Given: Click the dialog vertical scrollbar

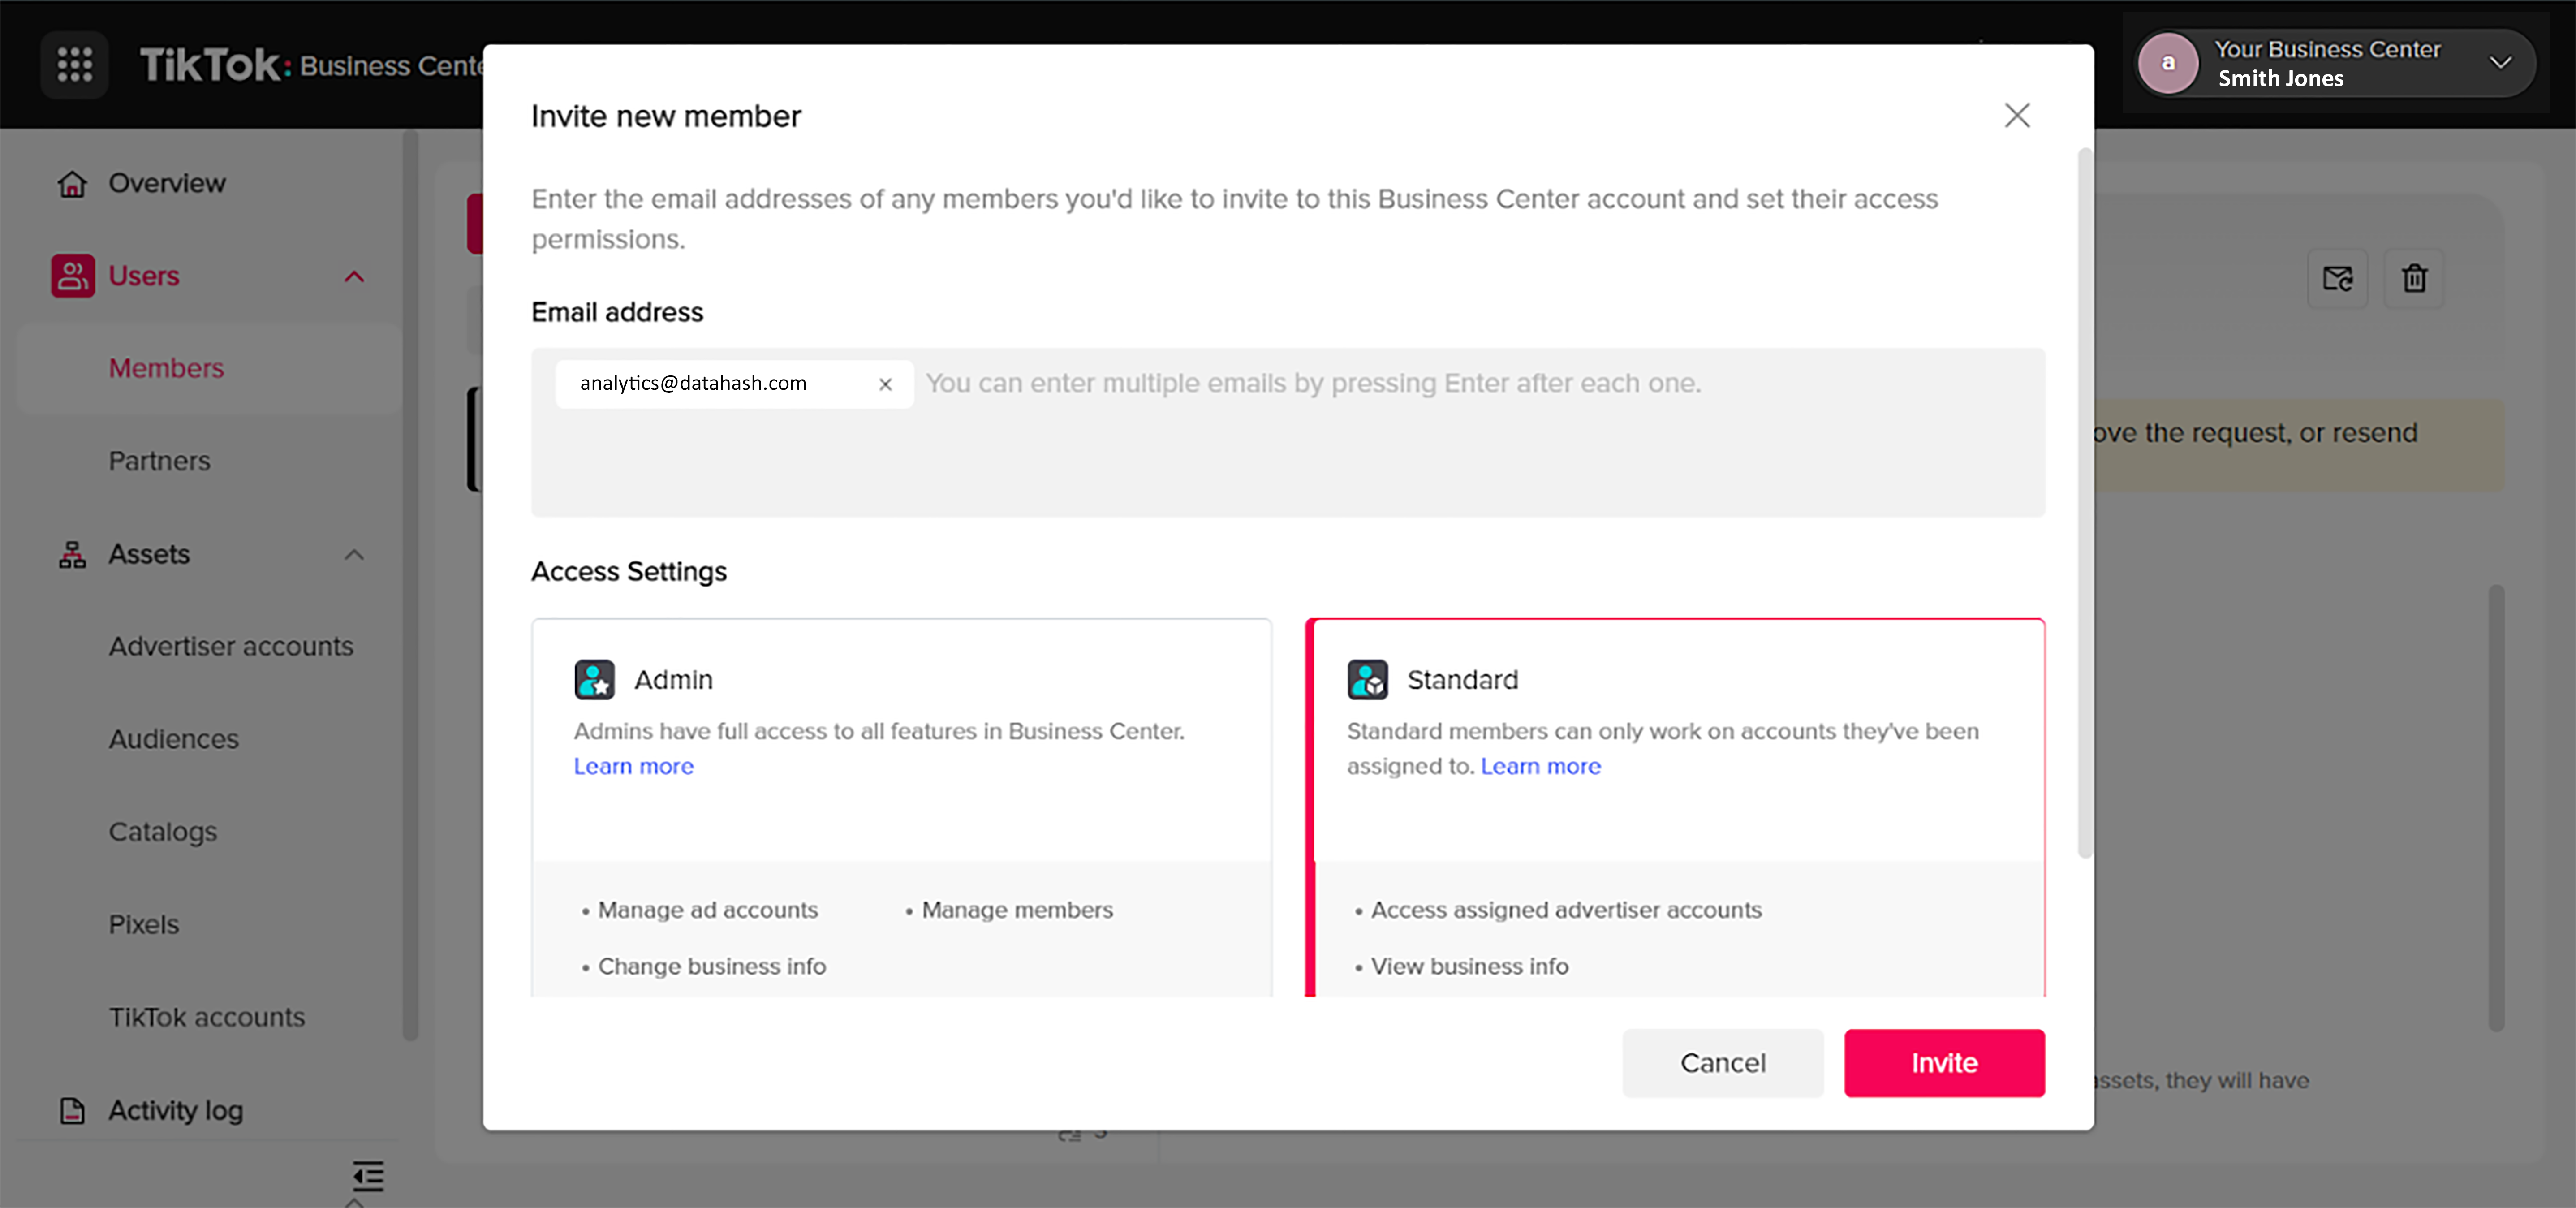Looking at the screenshot, I should [2084, 503].
